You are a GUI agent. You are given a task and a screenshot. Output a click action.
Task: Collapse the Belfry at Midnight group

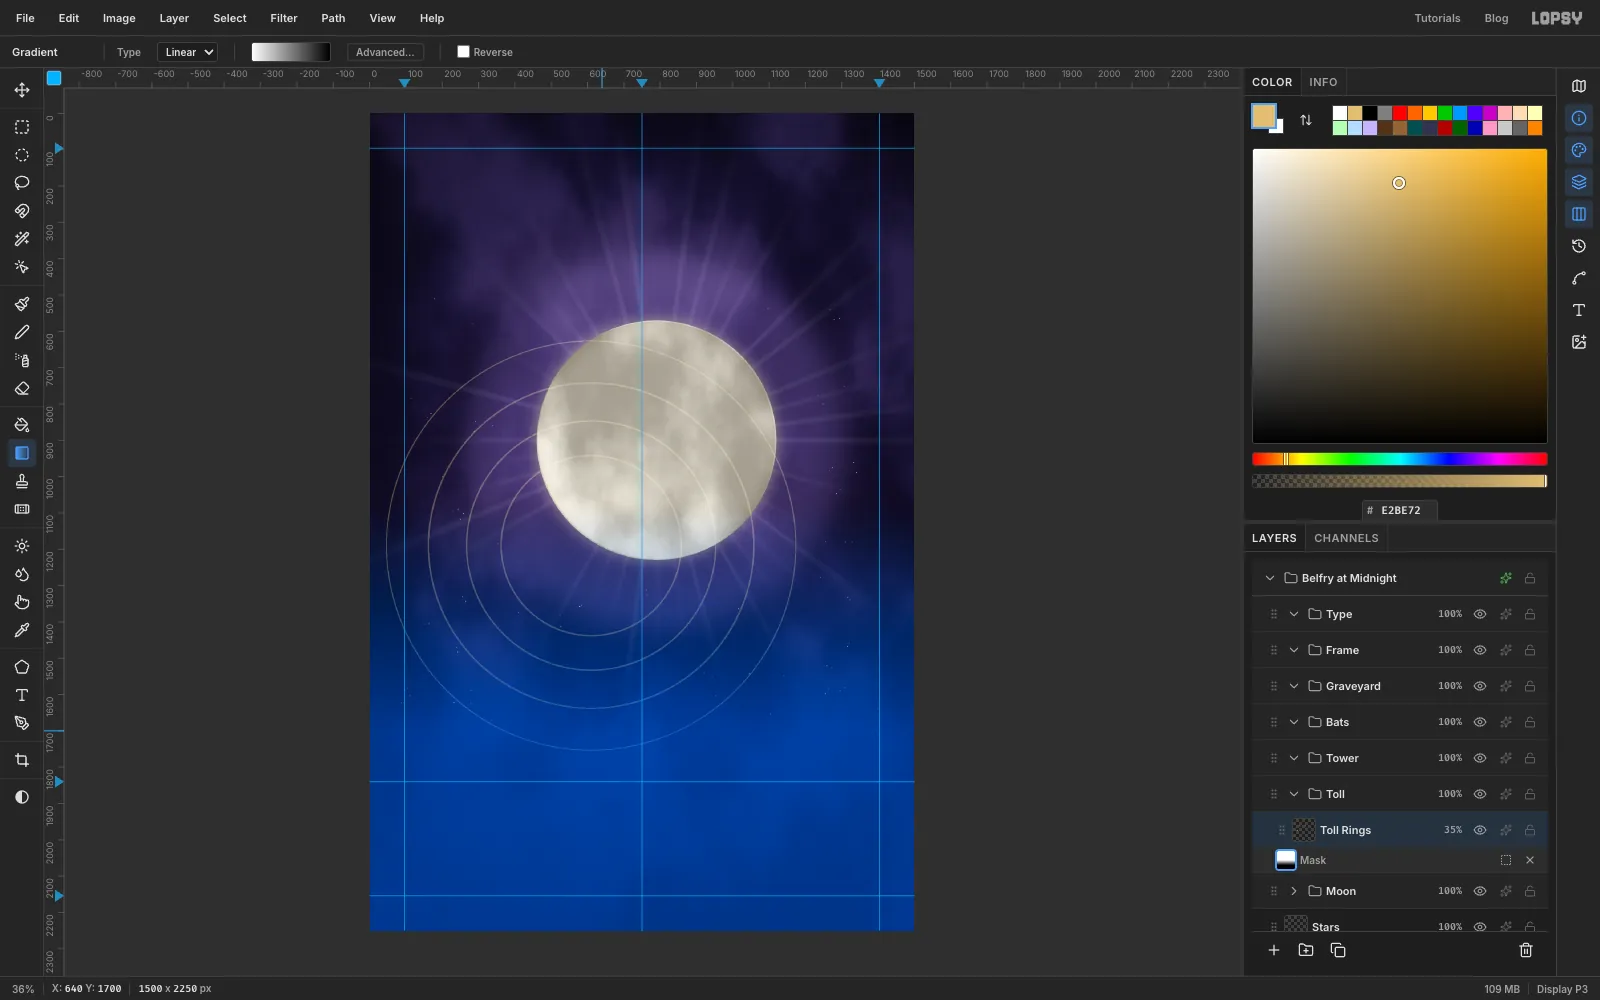click(x=1270, y=578)
